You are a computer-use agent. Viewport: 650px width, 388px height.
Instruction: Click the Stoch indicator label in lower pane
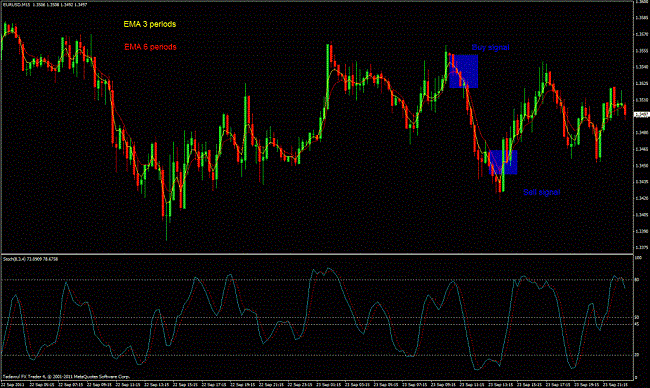point(30,259)
